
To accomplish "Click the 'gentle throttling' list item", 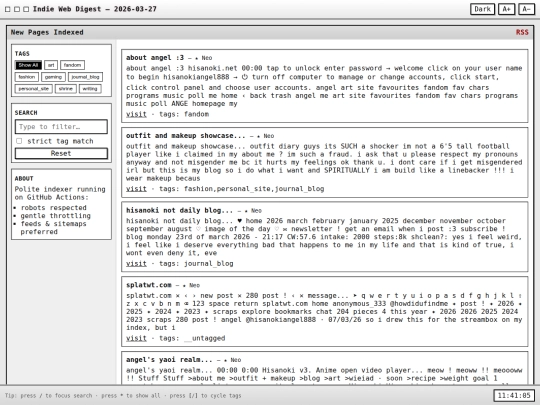I will coord(55,216).
